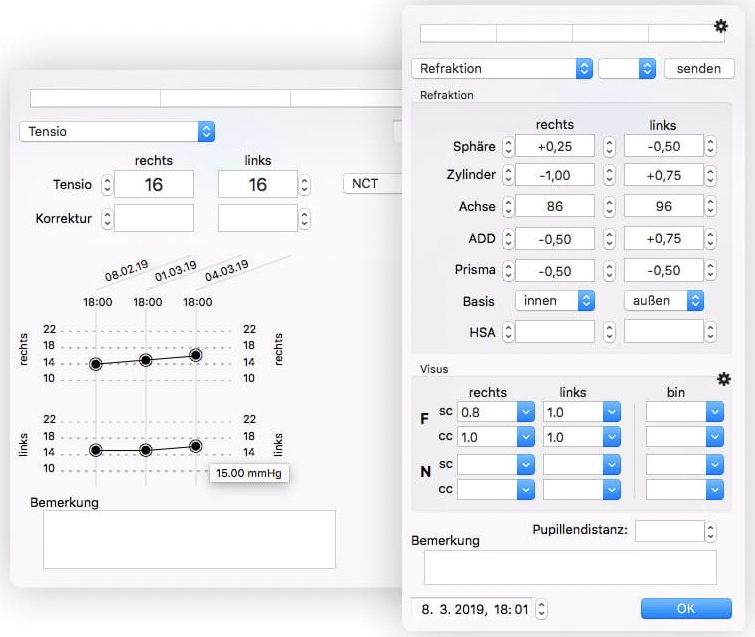Screen dimensions: 755x637
Task: Click Achse links field 96
Action: (664, 206)
